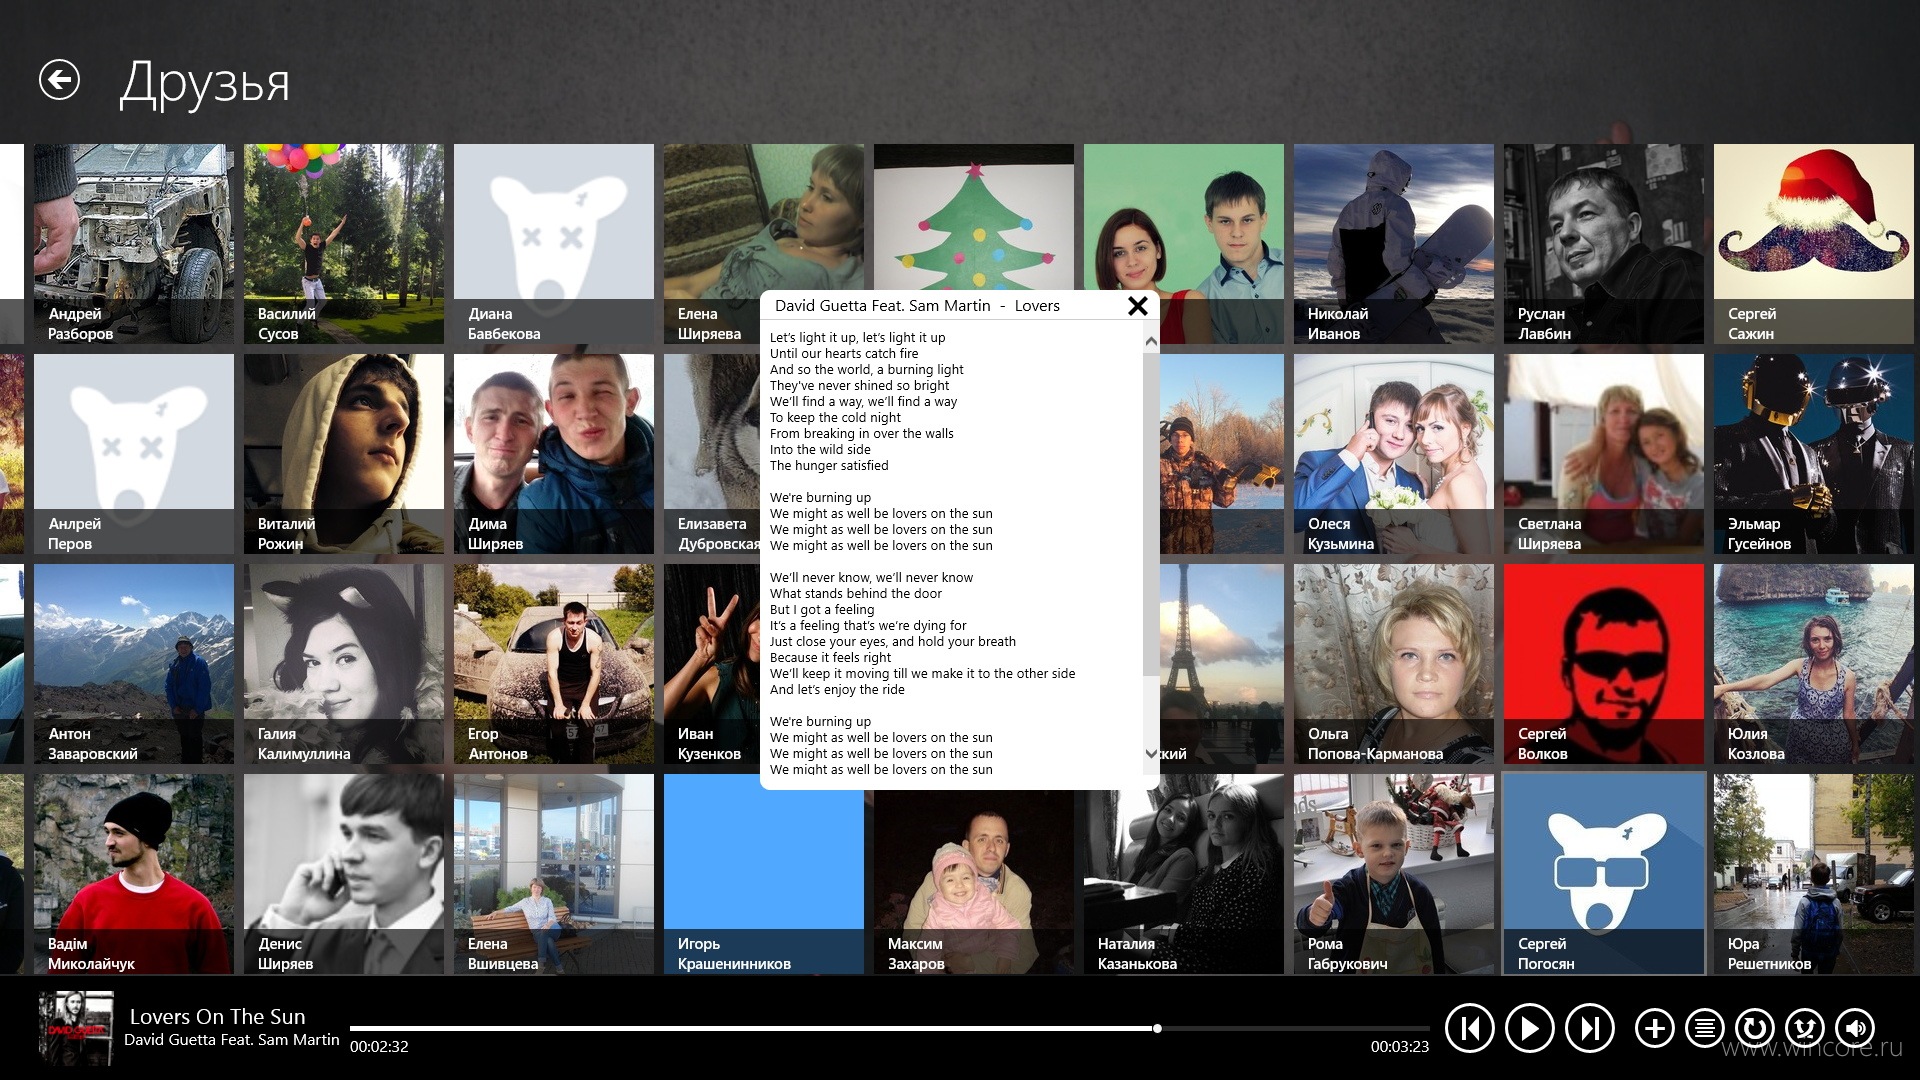
Task: Add the current song with the plus icon
Action: pos(1655,1028)
